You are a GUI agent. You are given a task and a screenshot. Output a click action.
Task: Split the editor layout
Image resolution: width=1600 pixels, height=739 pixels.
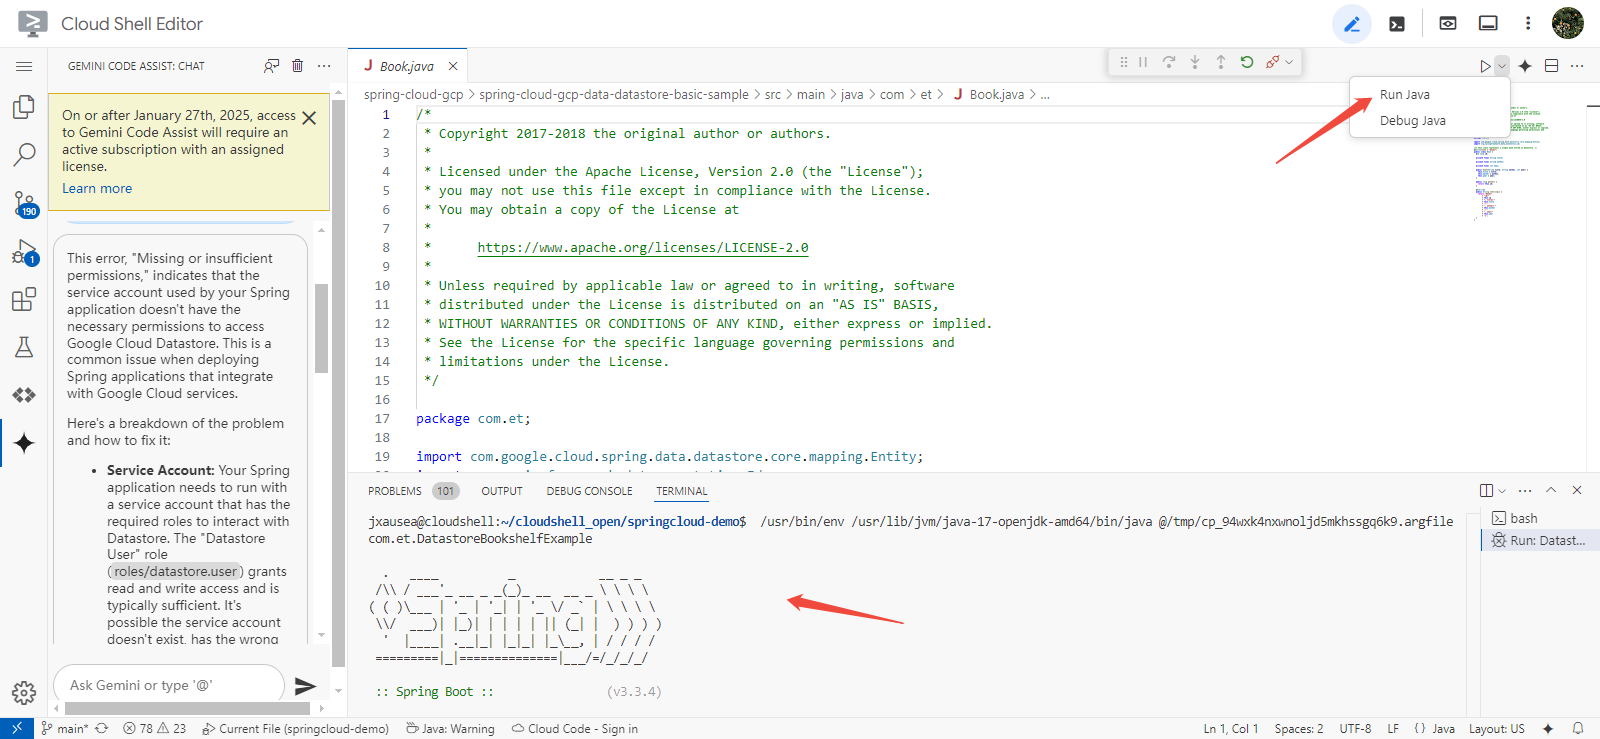pos(1551,66)
